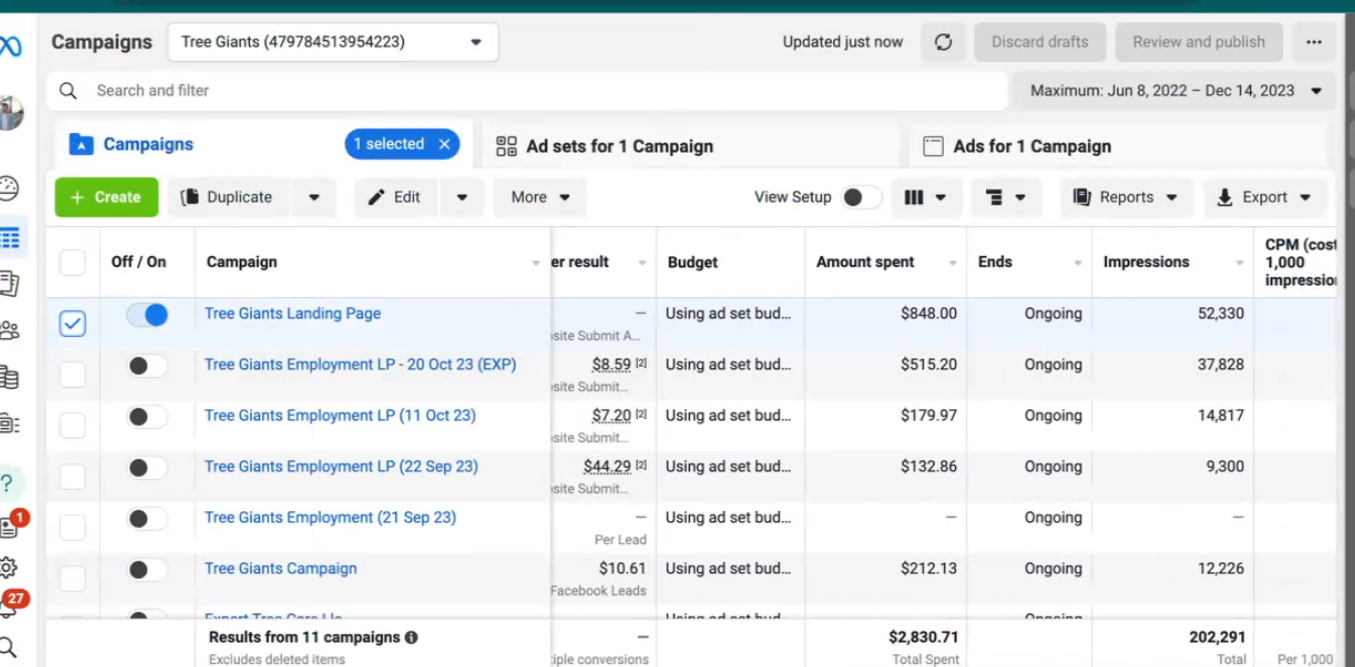
Task: Click the Meta logo in the sidebar
Action: tap(10, 46)
